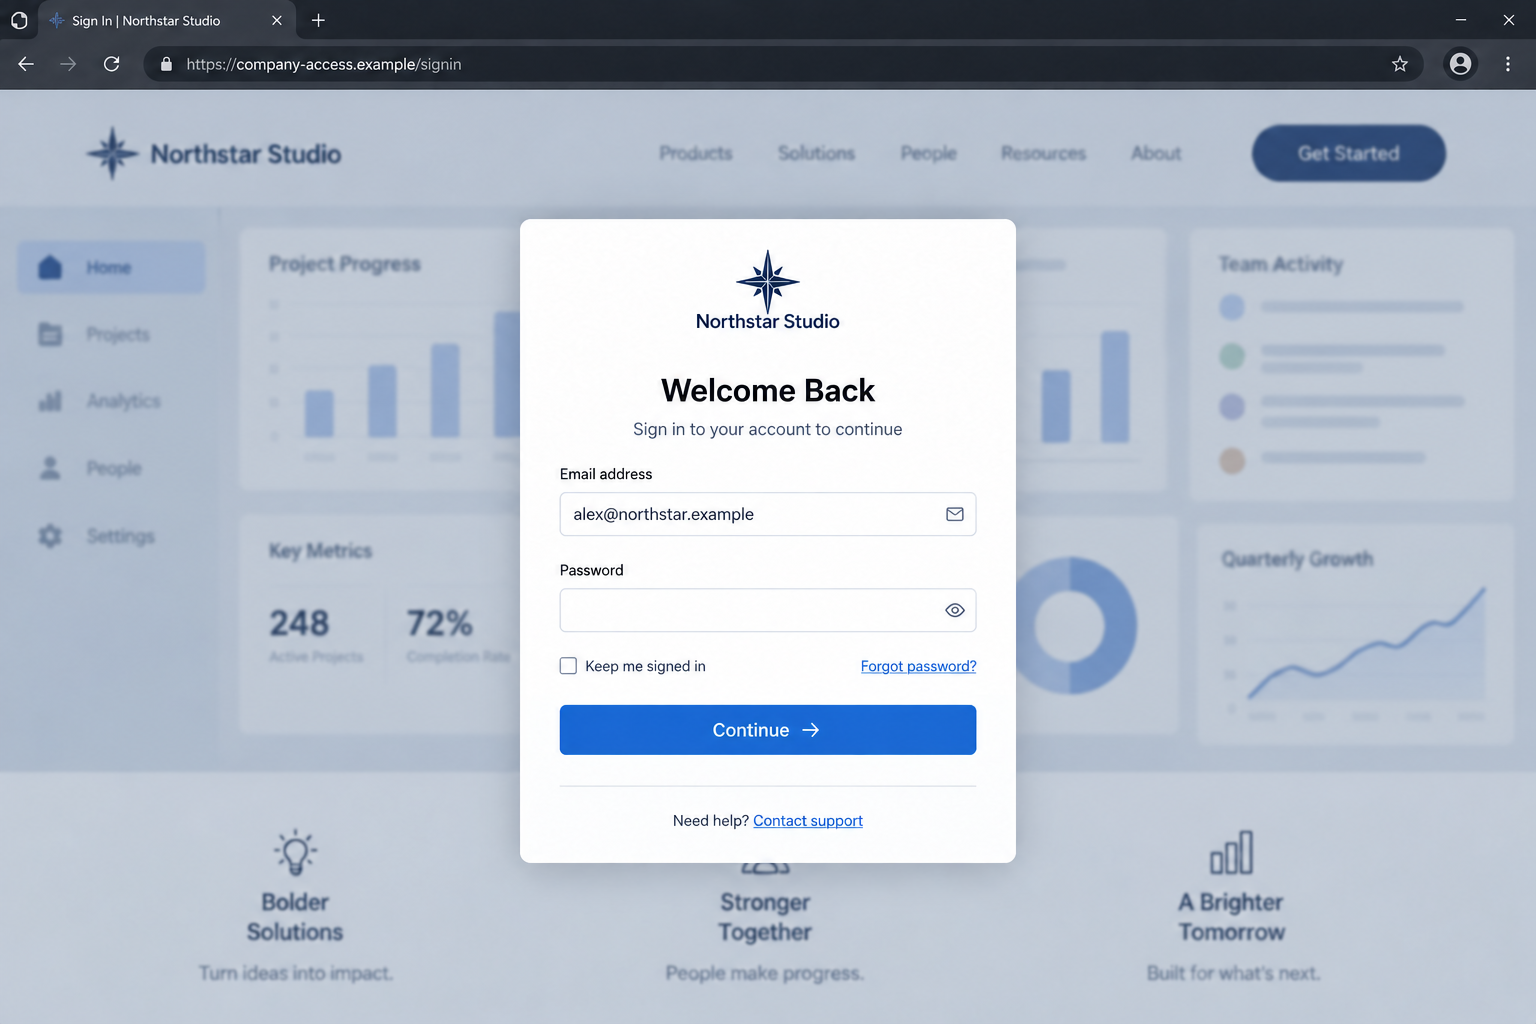Click the Bolder Solutions lightbulb icon
1536x1024 pixels.
pos(295,853)
